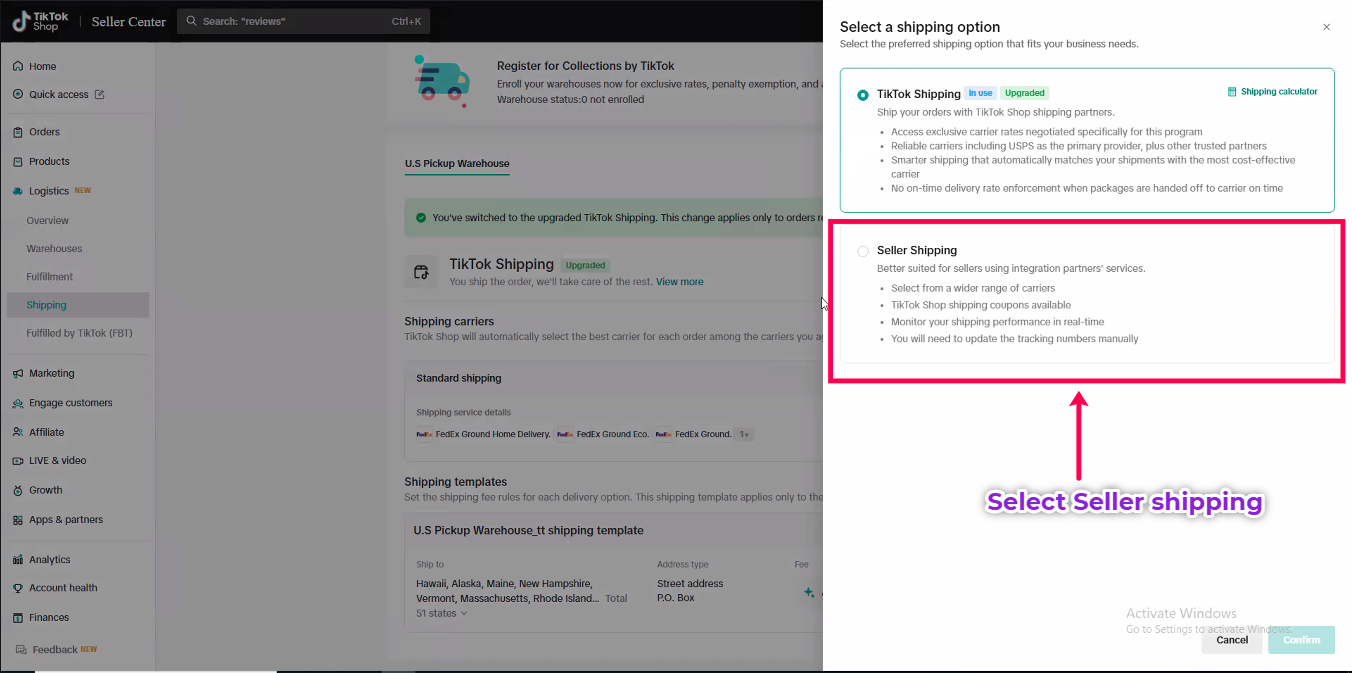Select the Seller Shipping radio button
The height and width of the screenshot is (673, 1352).
click(863, 251)
